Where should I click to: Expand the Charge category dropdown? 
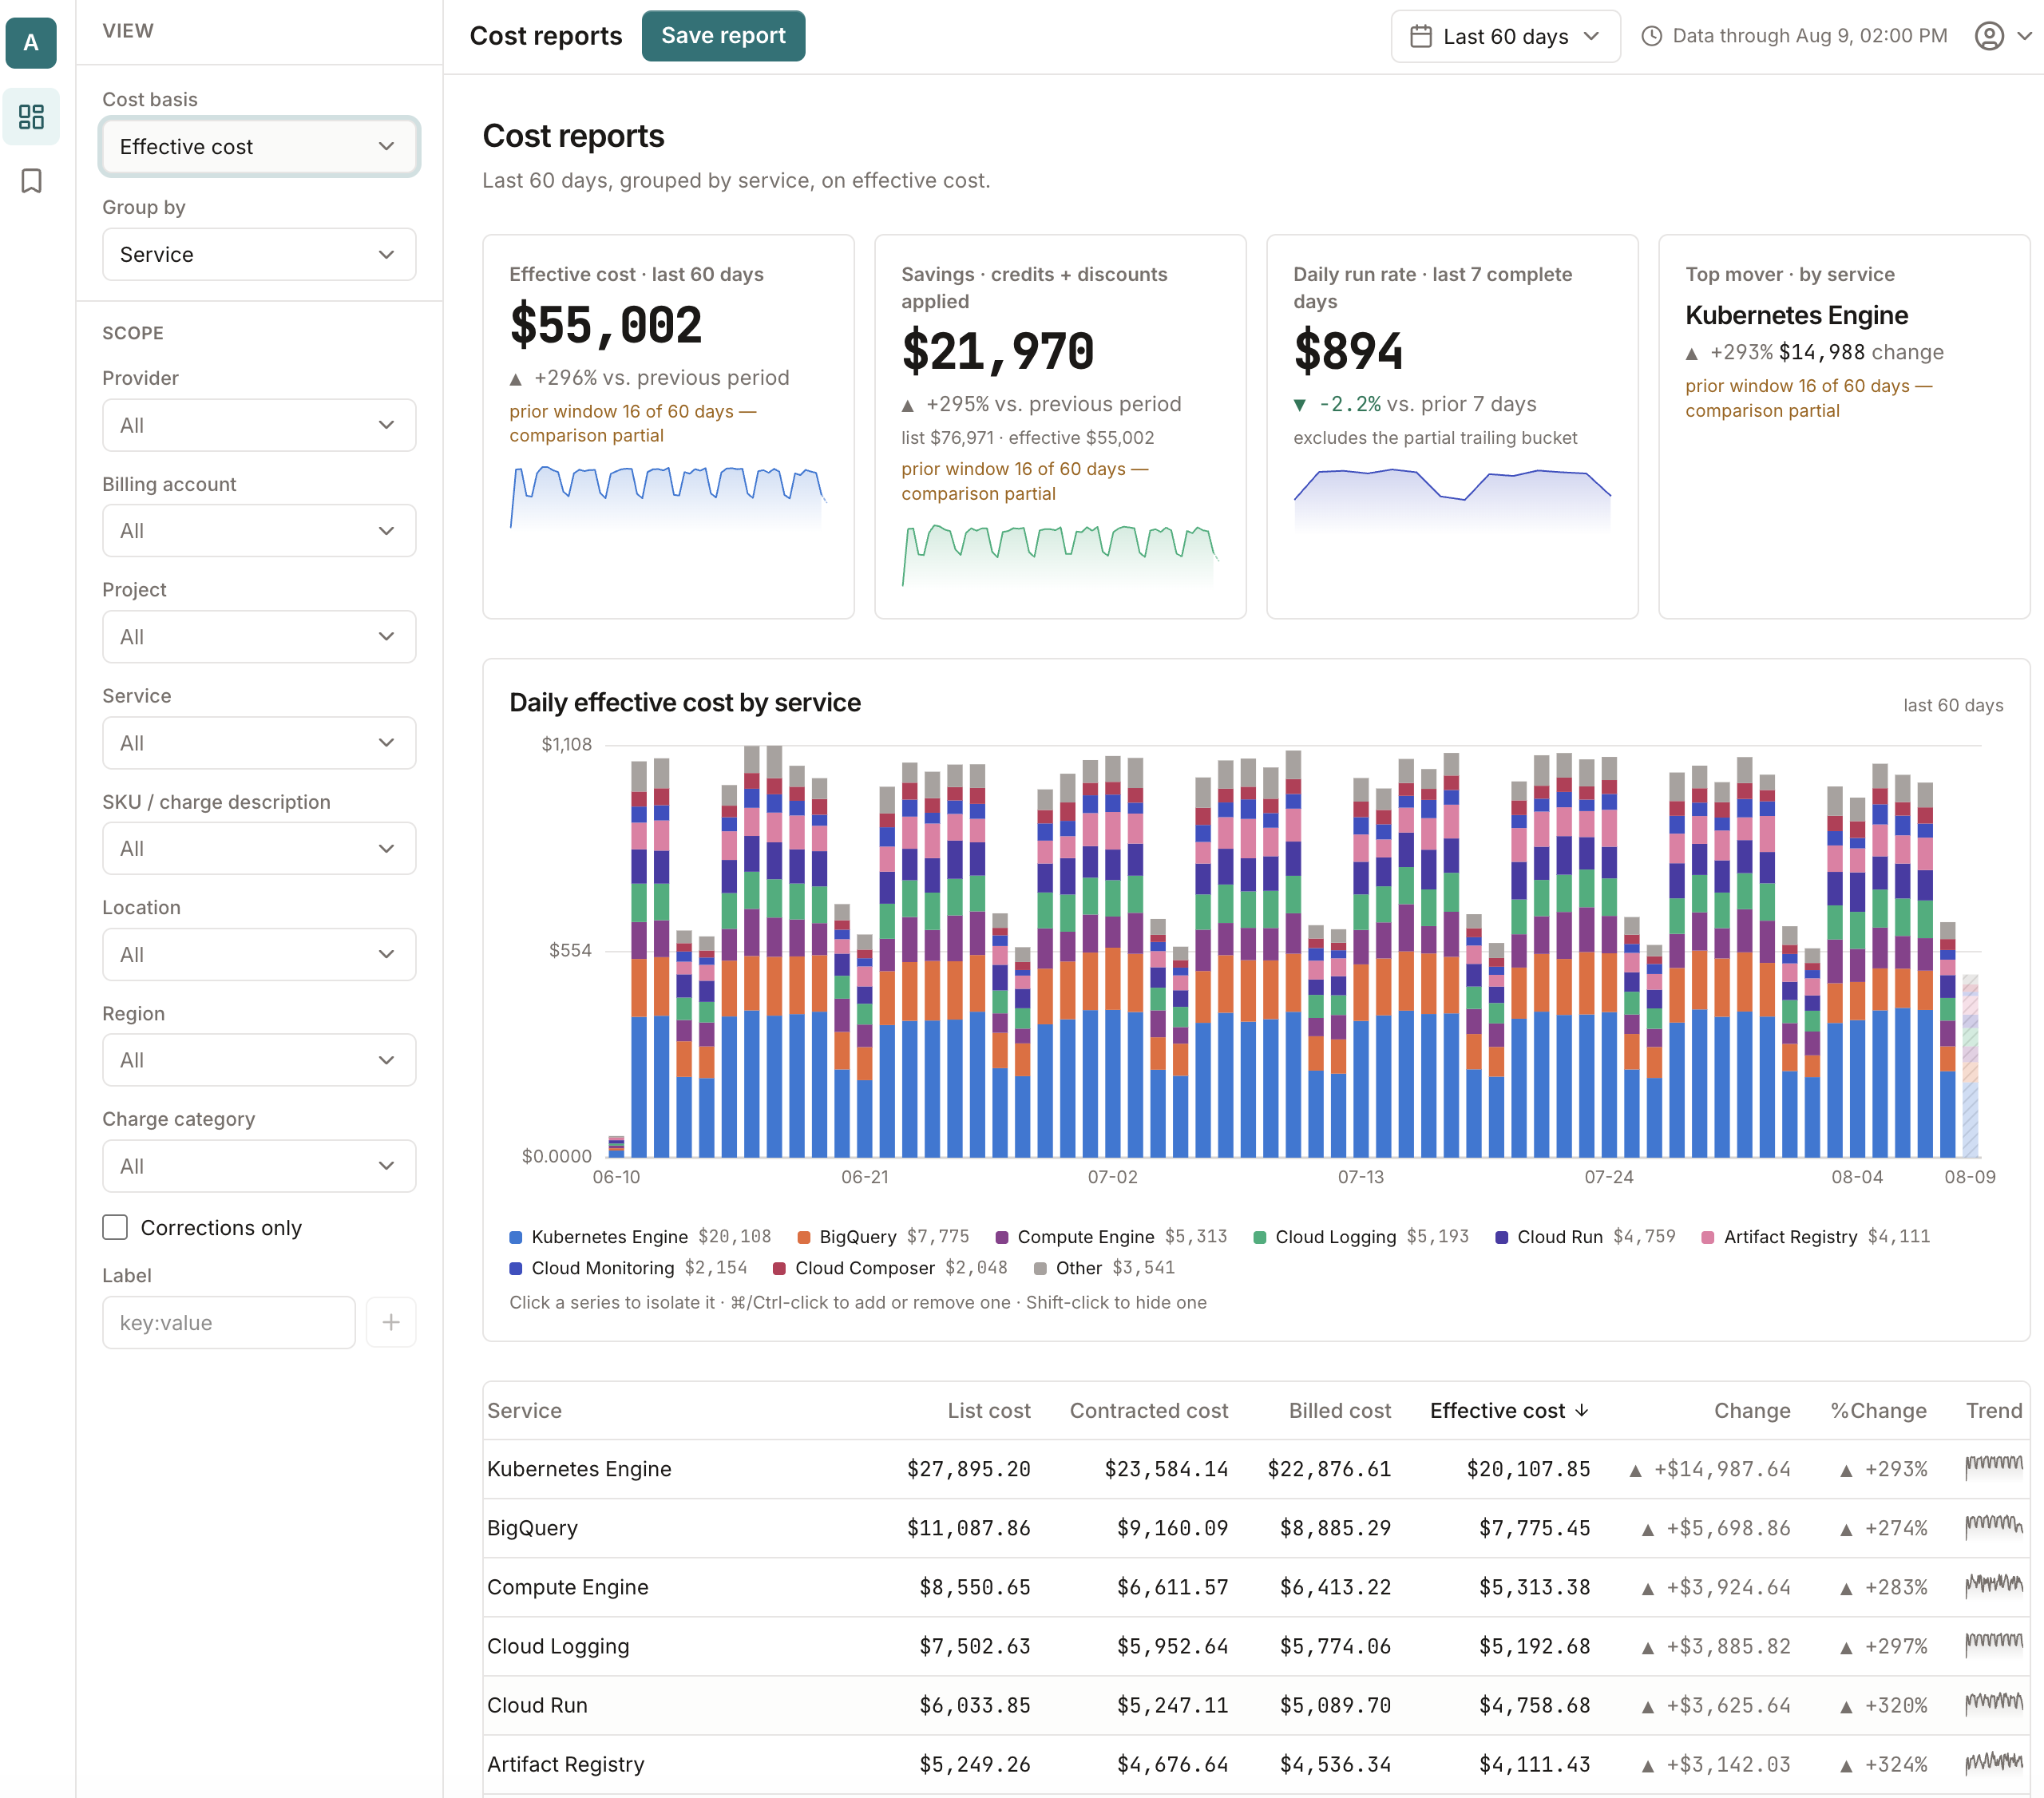click(259, 1166)
